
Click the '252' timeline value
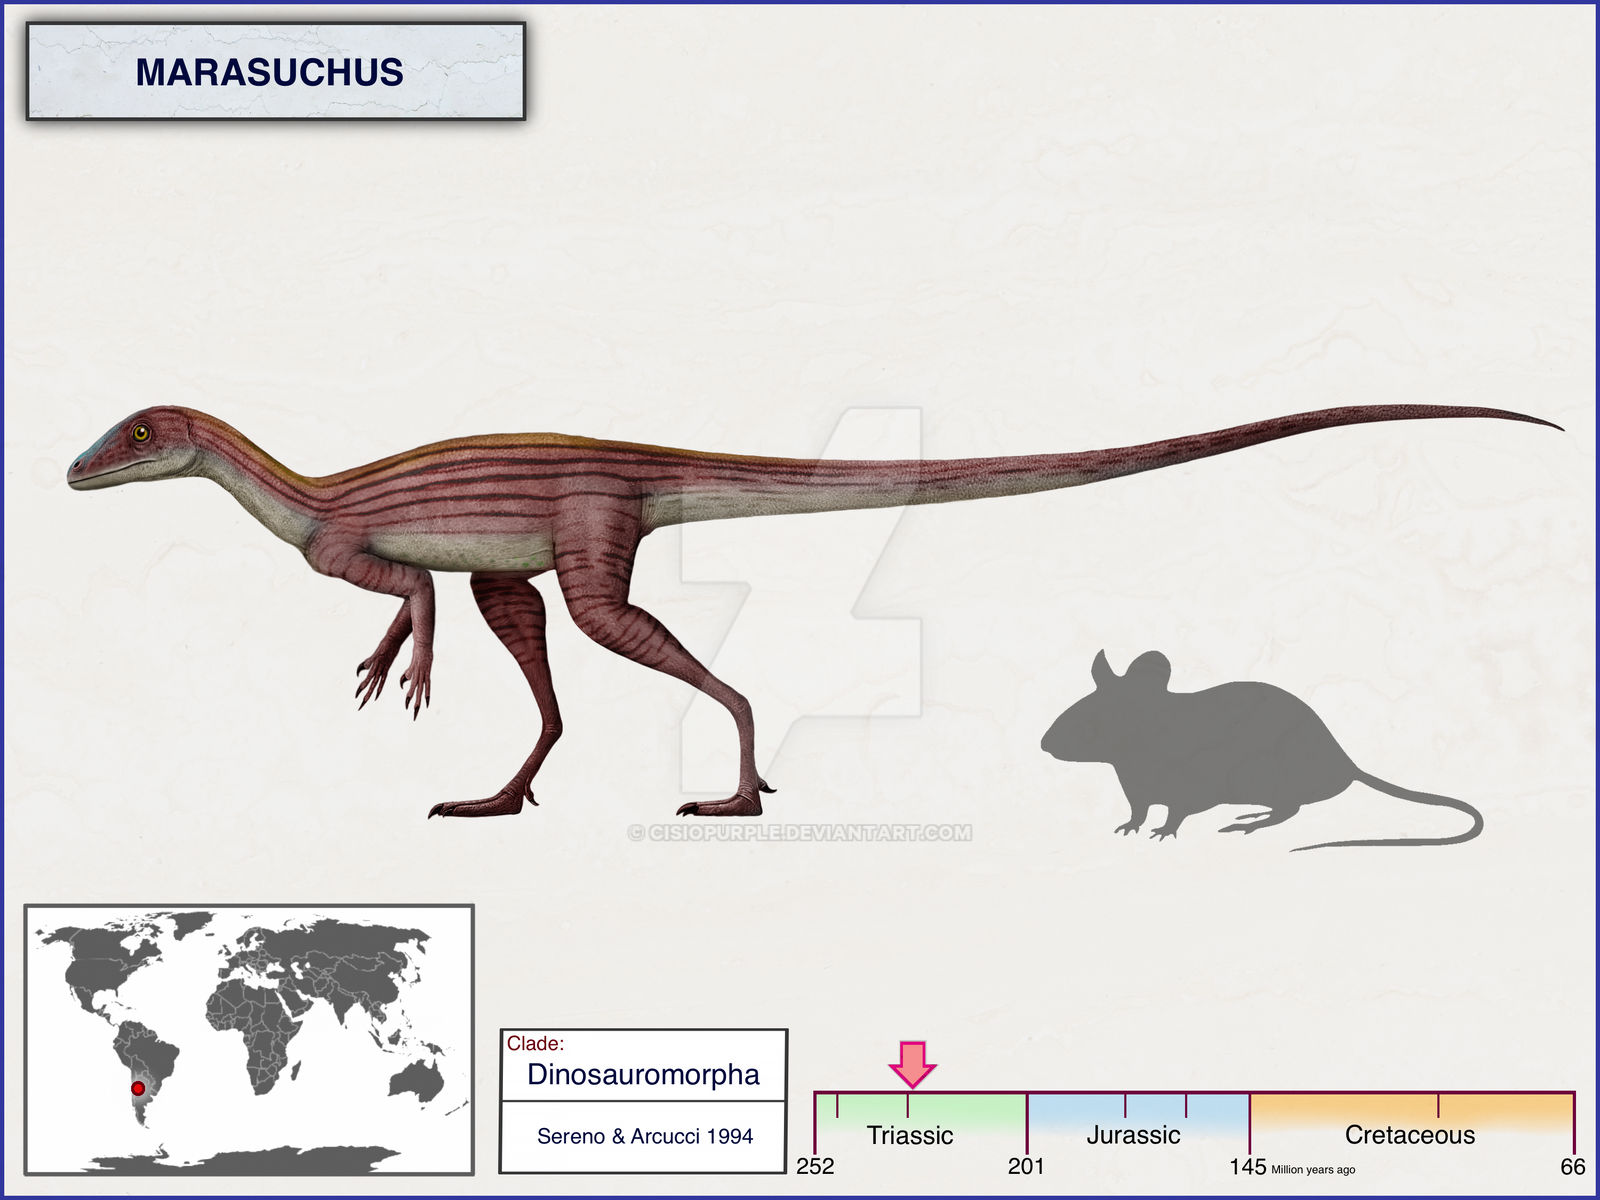pyautogui.click(x=815, y=1167)
